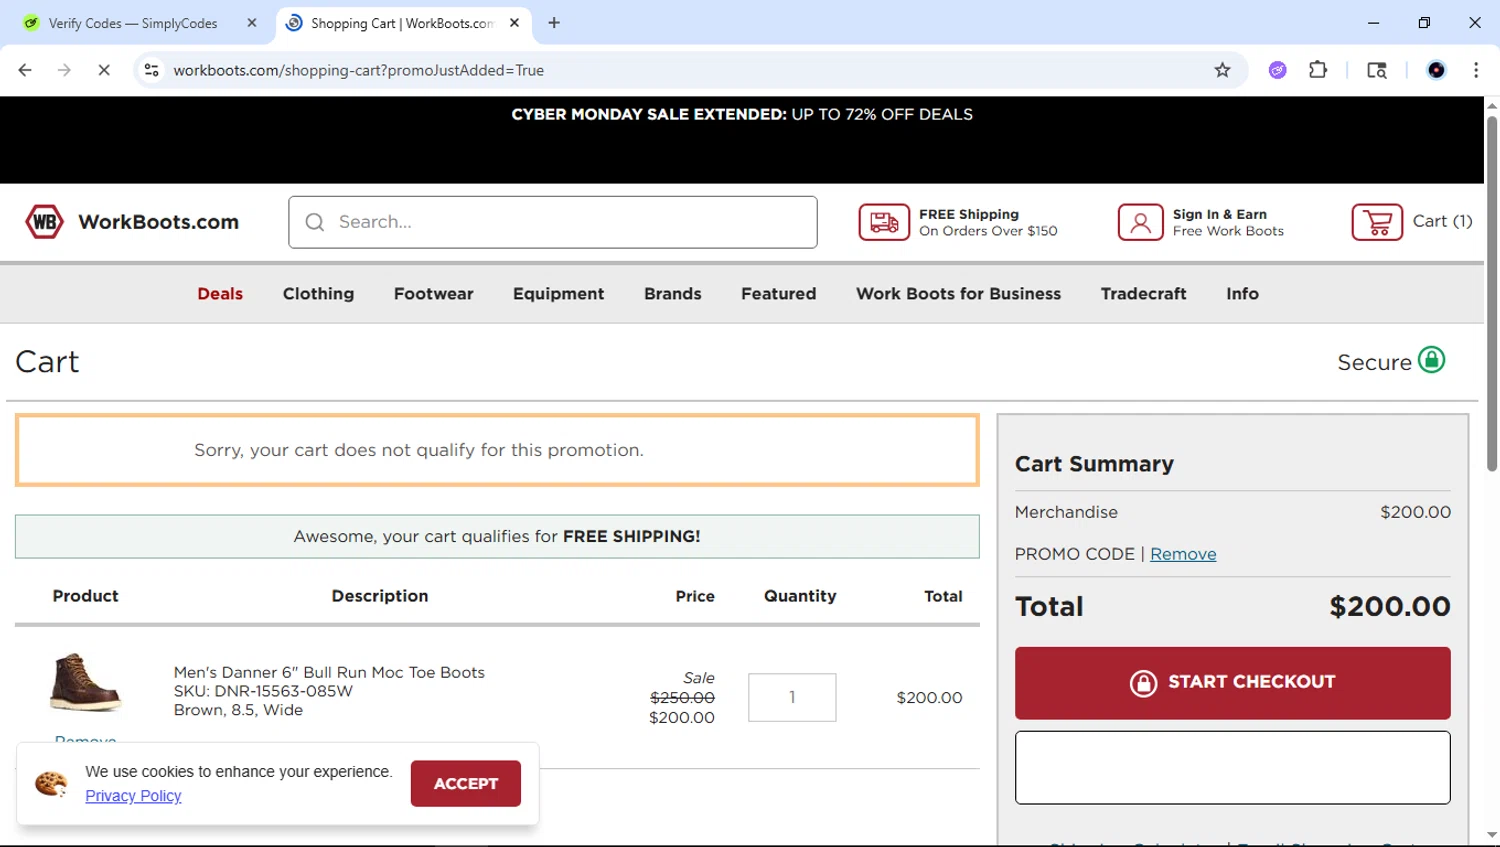Open the Chrome profile avatar
Screen dimensions: 1500x847
point(1436,70)
